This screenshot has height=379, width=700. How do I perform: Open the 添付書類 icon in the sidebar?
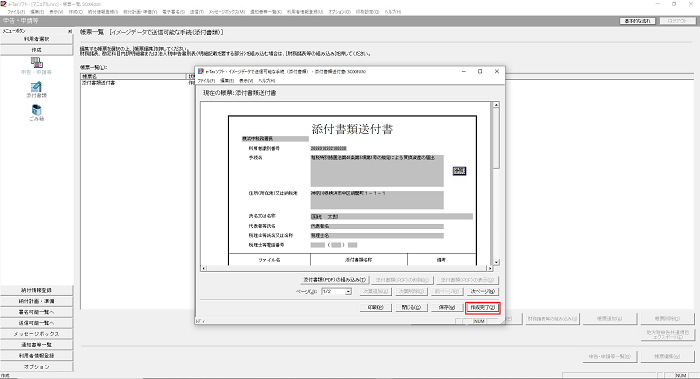(36, 89)
